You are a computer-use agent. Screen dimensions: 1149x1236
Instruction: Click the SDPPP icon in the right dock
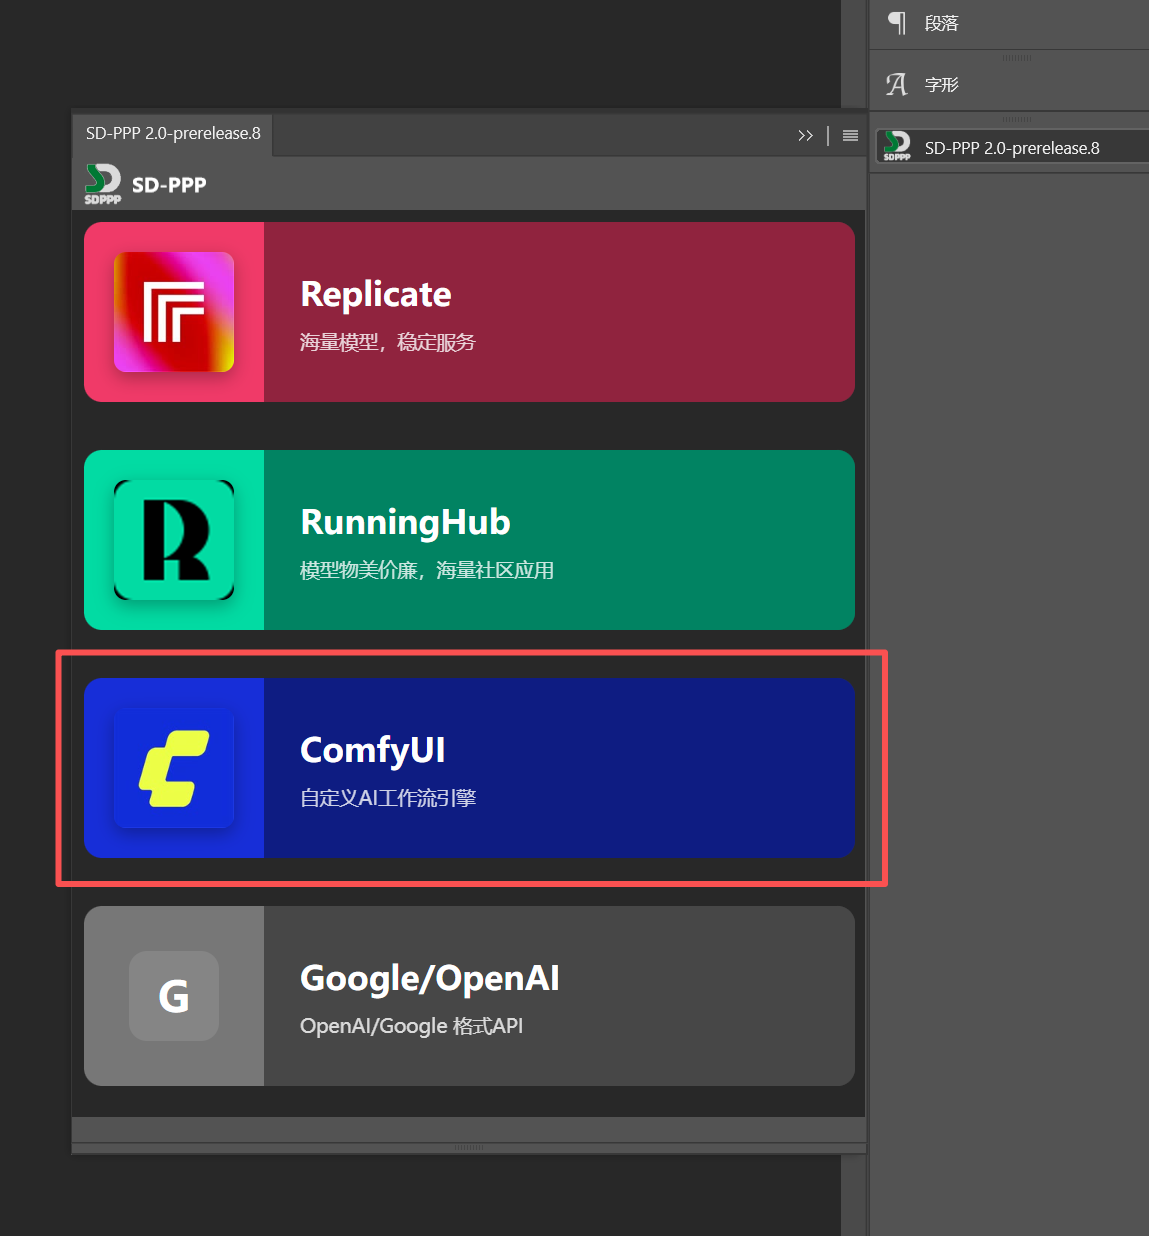click(897, 147)
